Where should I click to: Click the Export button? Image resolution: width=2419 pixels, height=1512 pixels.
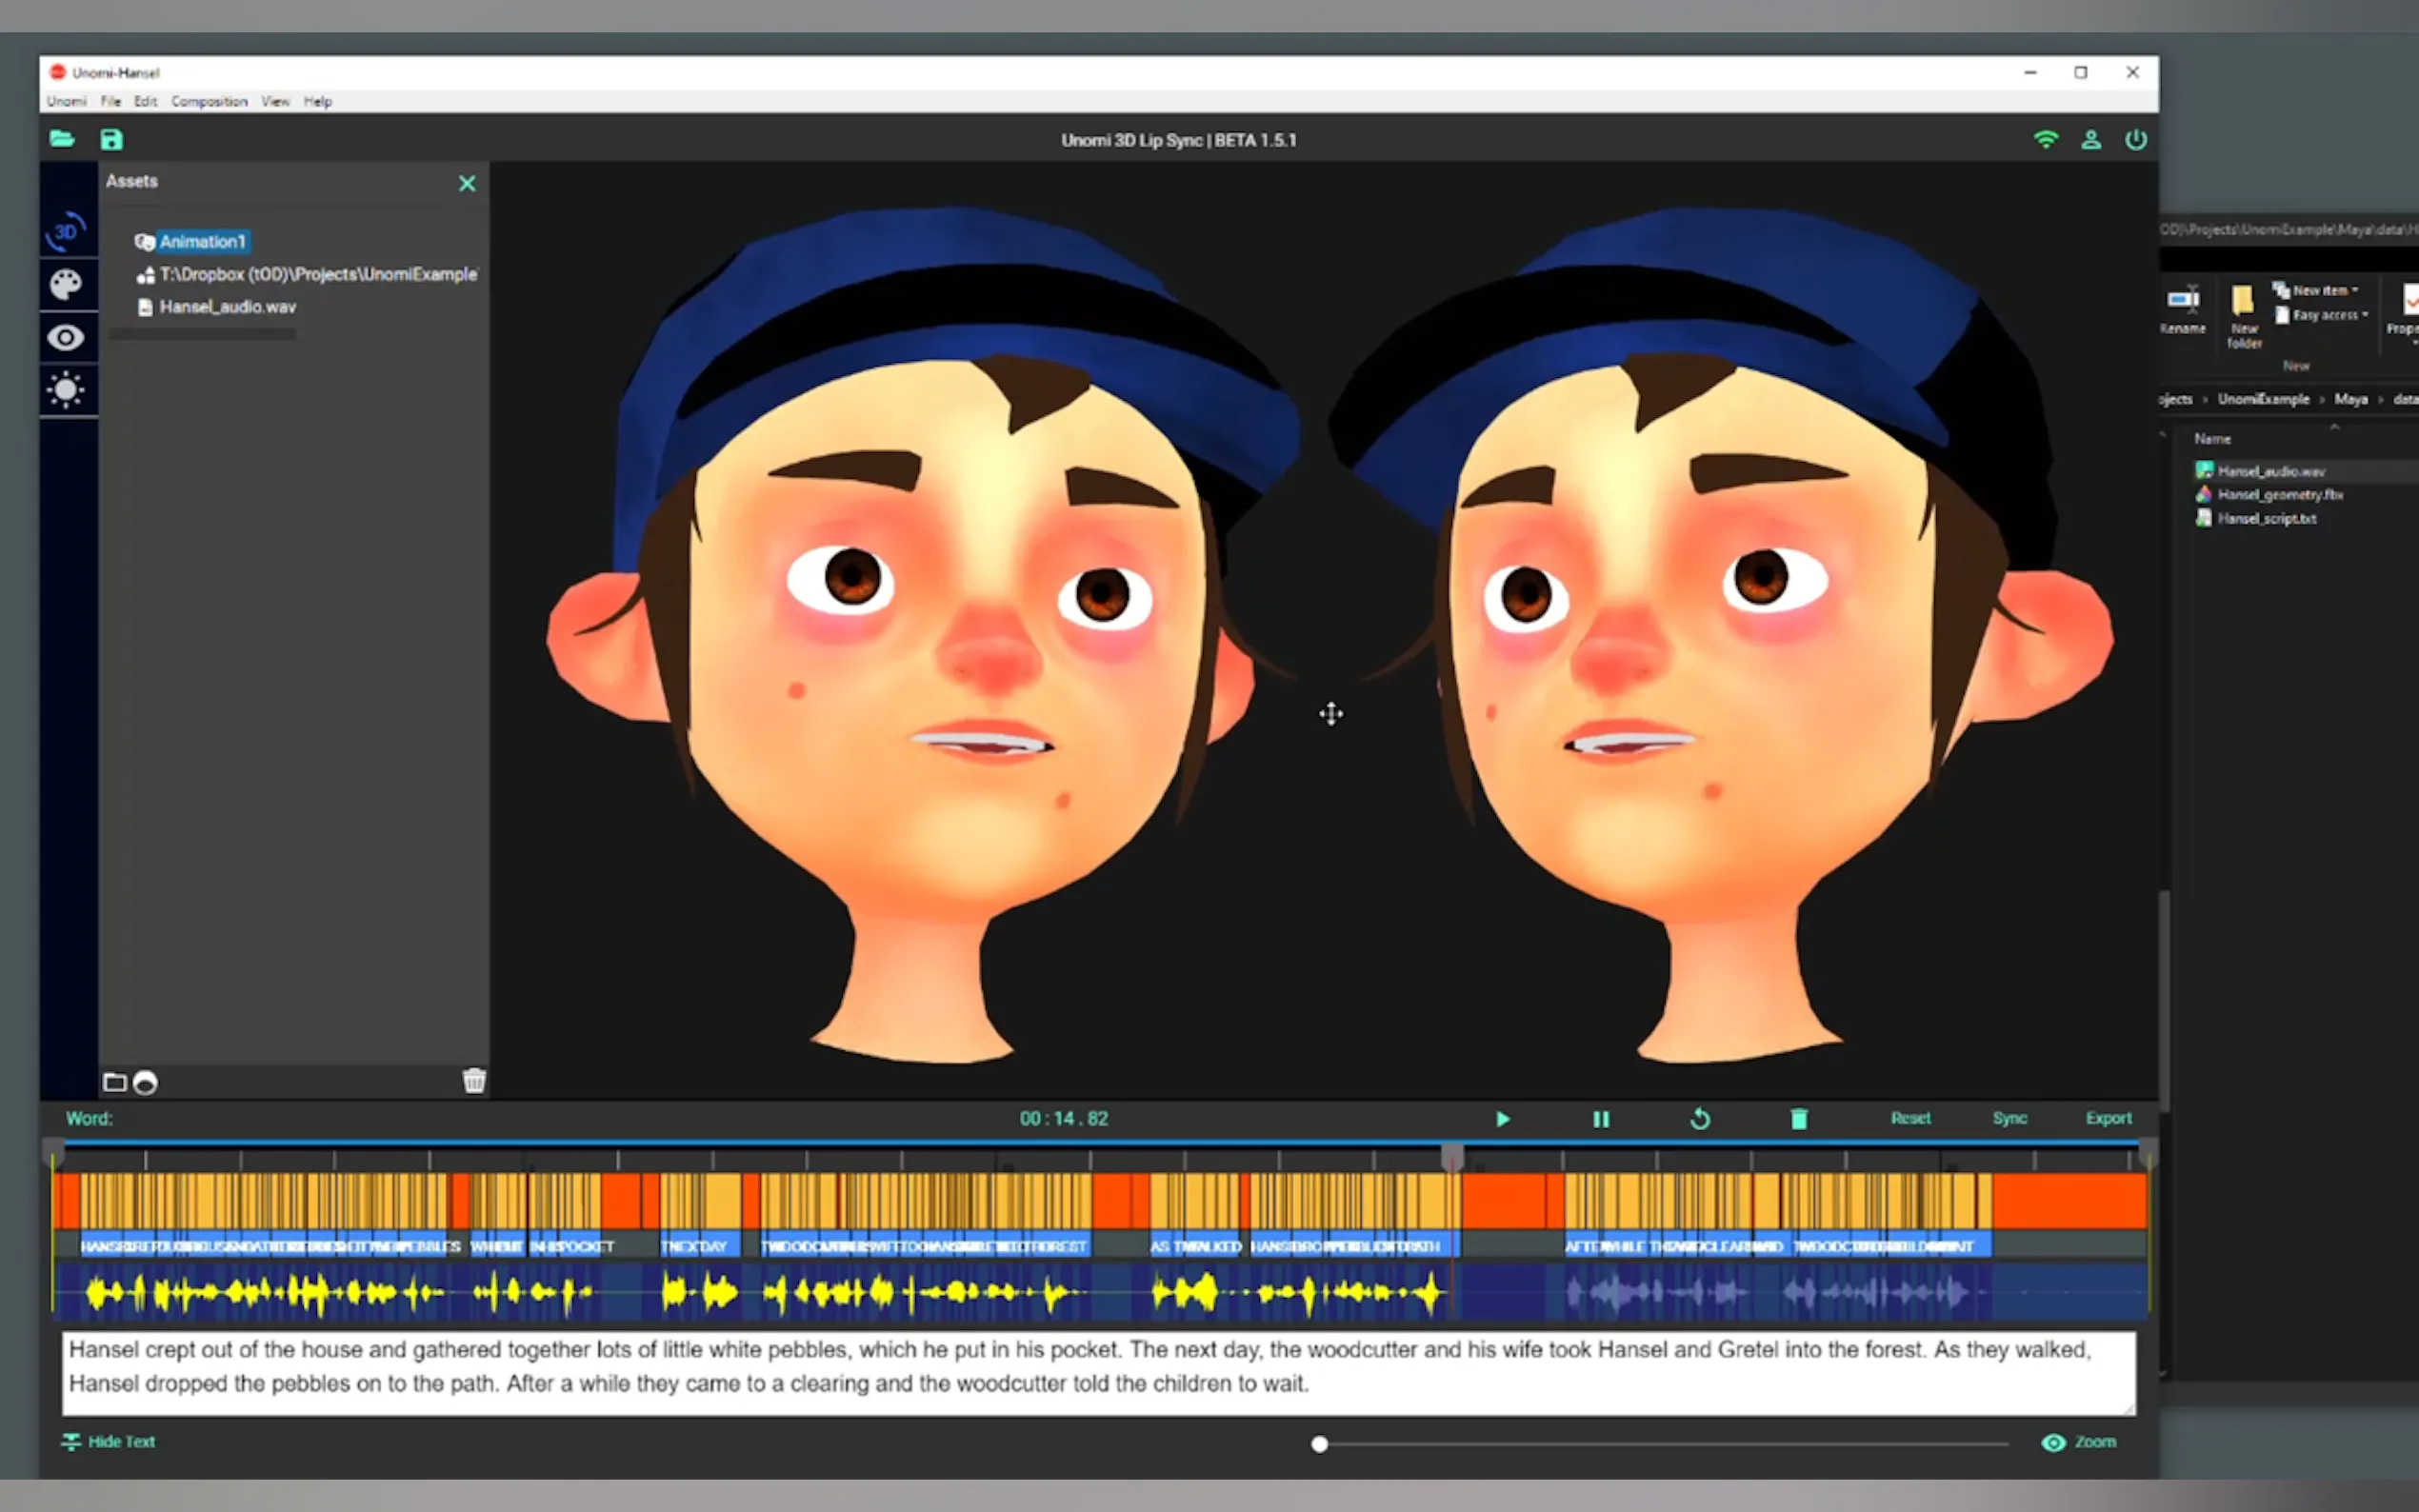[x=2108, y=1118]
